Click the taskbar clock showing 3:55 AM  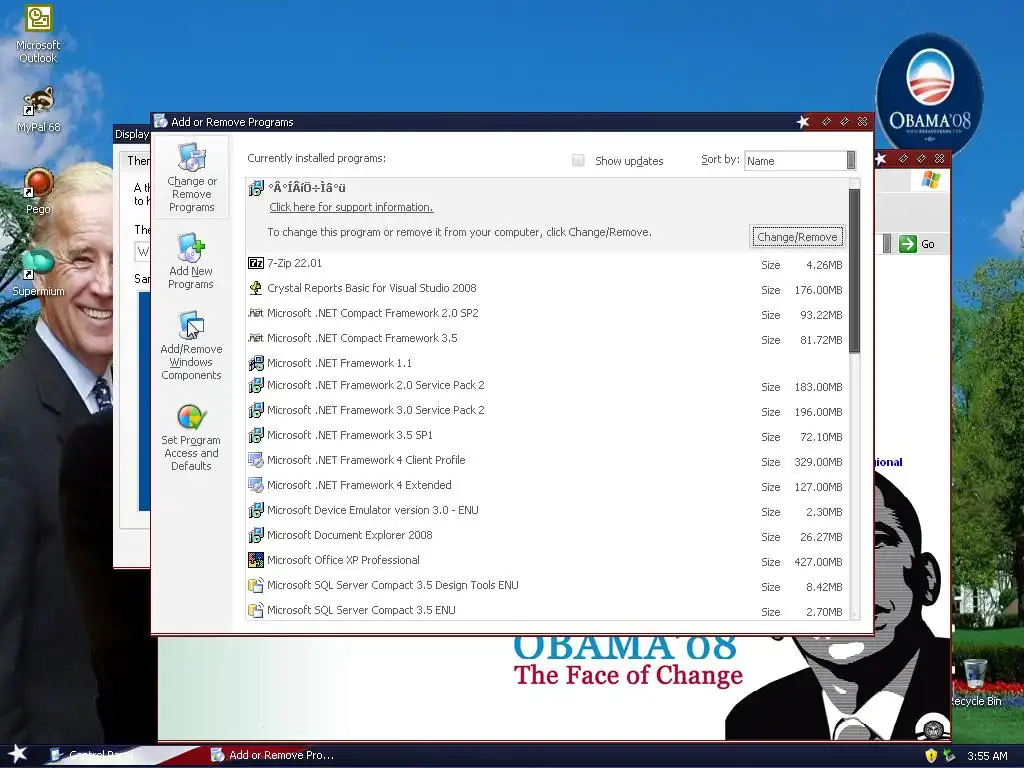(x=987, y=756)
